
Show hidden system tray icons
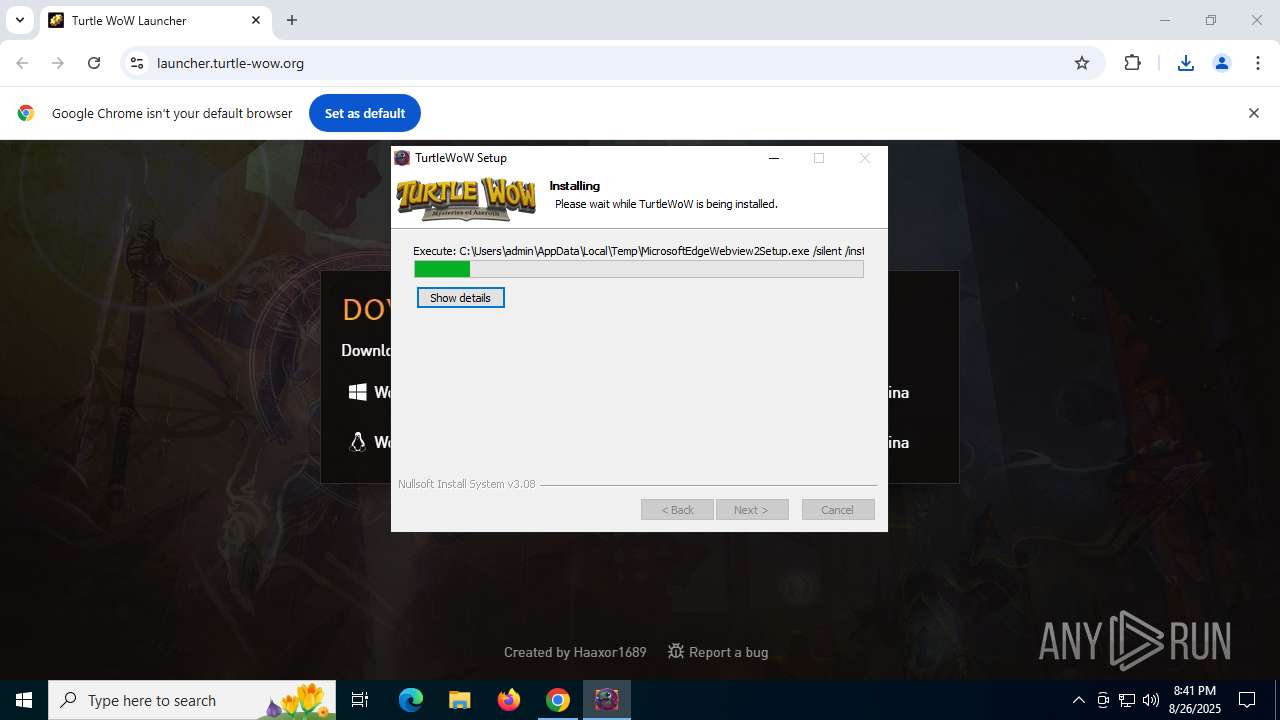tap(1078, 700)
